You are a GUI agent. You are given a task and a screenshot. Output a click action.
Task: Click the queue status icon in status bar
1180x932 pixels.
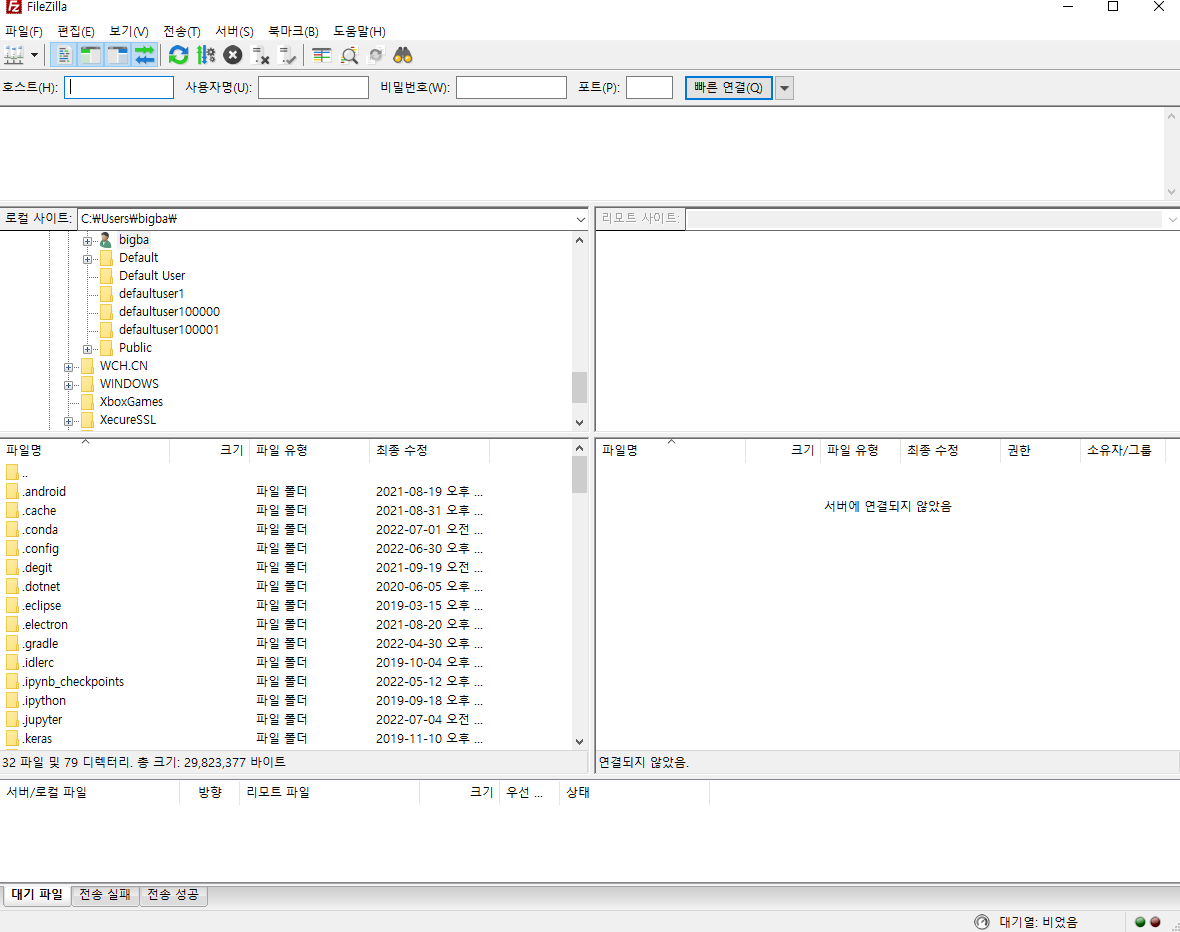coord(981,921)
